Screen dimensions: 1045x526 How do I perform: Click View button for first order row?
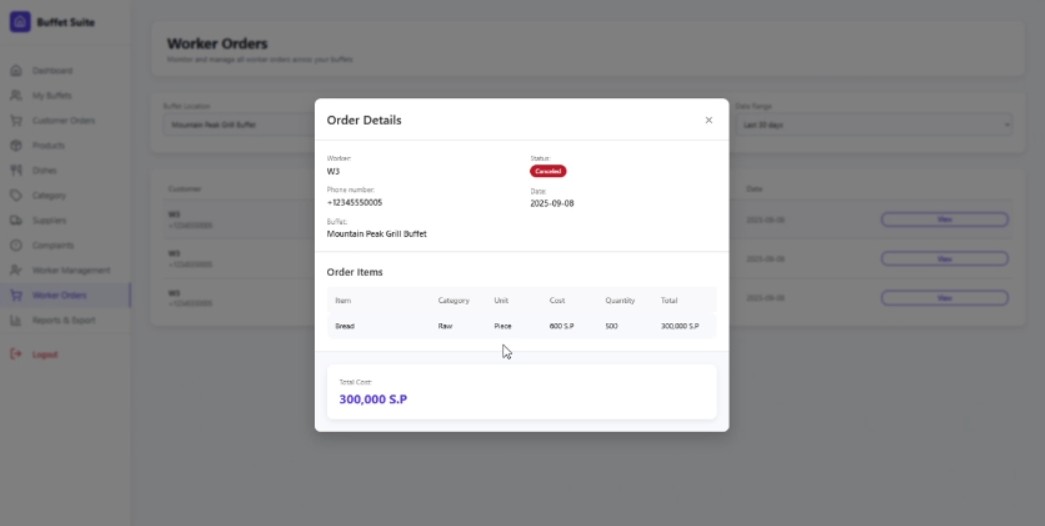coord(944,219)
